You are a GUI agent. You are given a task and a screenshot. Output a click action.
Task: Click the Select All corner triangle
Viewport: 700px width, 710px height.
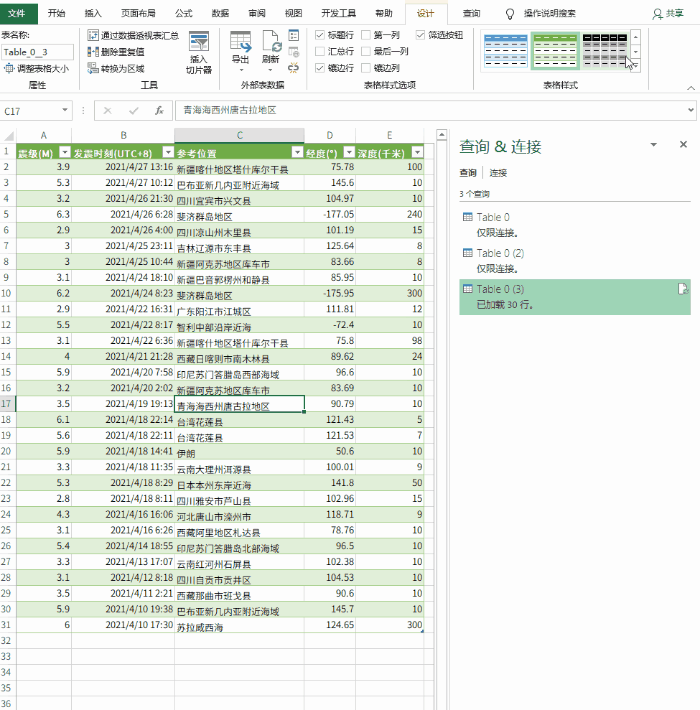pyautogui.click(x=8, y=135)
